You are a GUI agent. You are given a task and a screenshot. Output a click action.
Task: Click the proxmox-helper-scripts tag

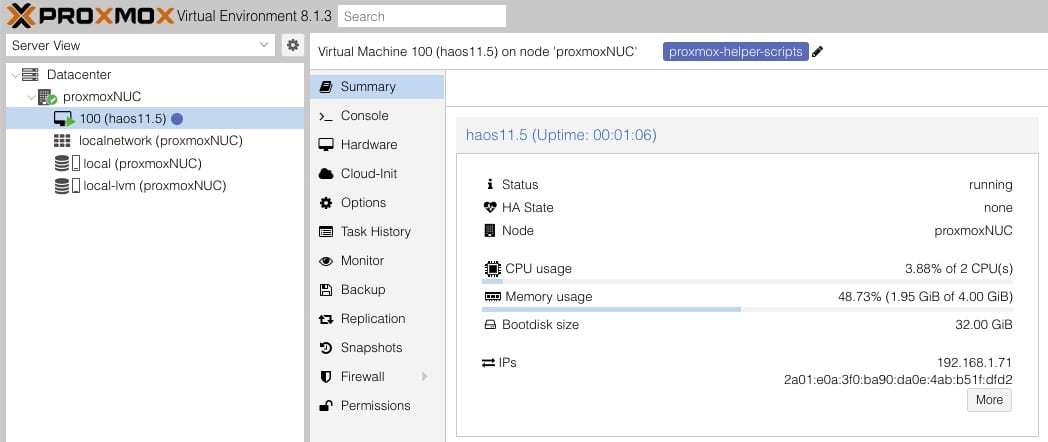pyautogui.click(x=735, y=51)
